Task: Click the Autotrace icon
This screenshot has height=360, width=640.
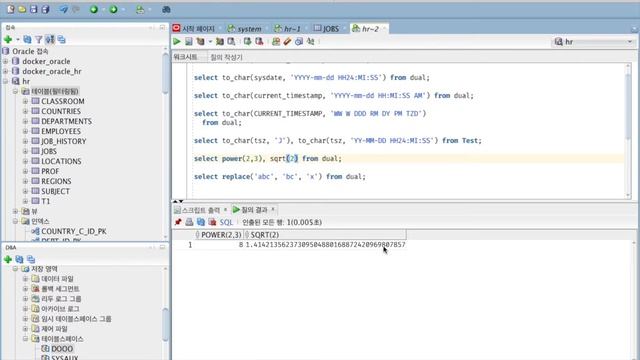Action: [220, 41]
